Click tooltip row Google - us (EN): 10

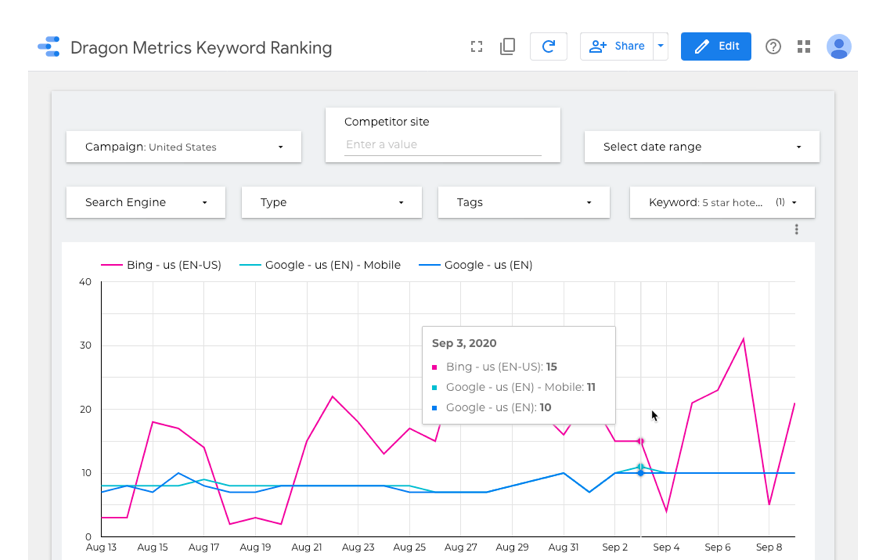(x=492, y=408)
